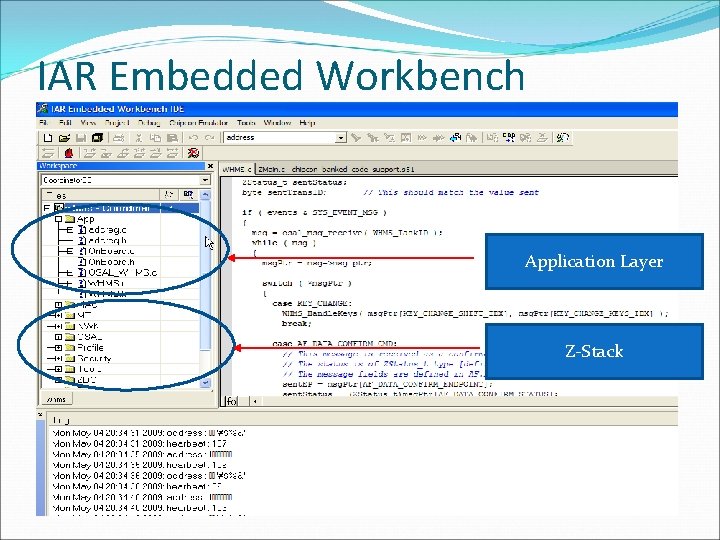Click the Print toolbar icon
Viewport: 720px width, 540px height.
click(118, 137)
